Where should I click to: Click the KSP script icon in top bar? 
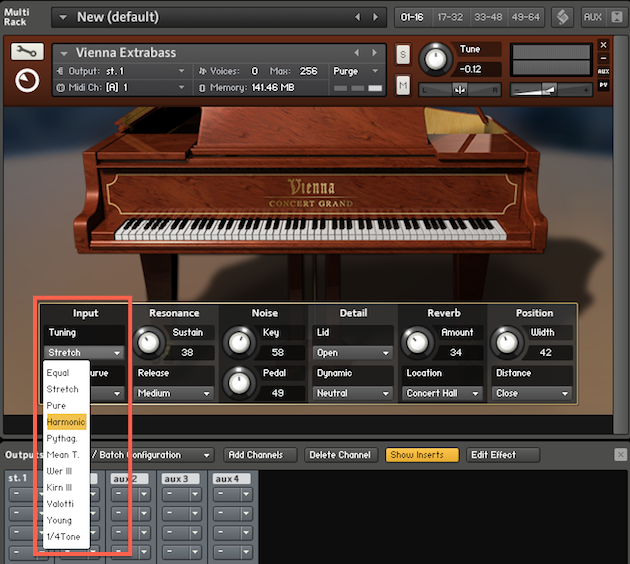tap(562, 17)
